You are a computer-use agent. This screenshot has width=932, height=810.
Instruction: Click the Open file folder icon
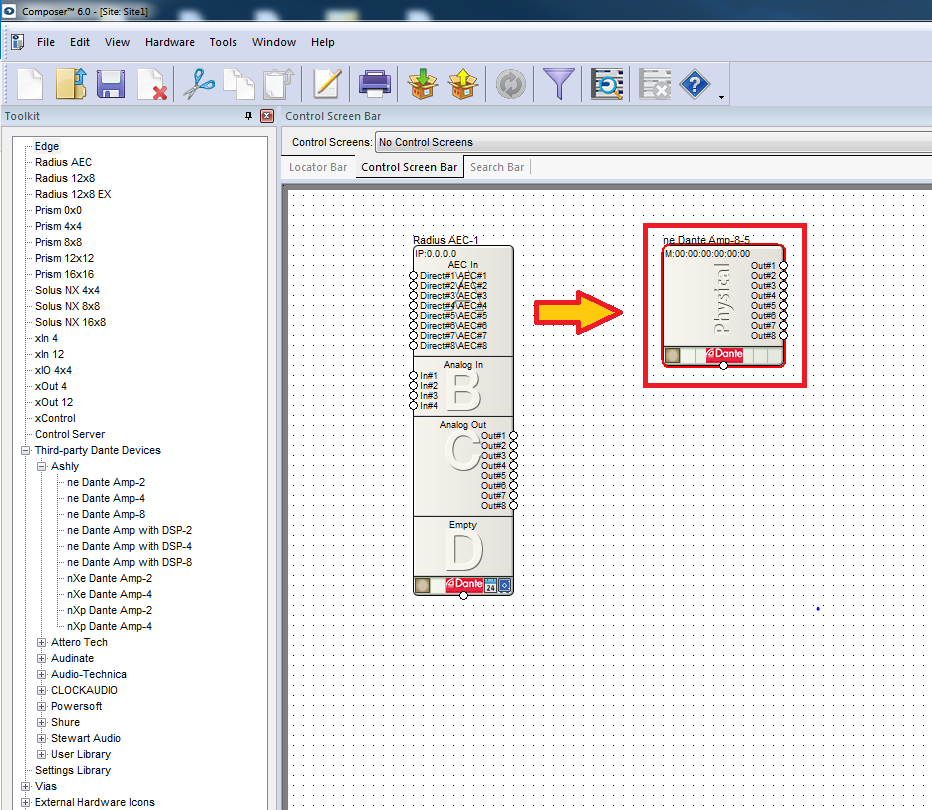71,84
